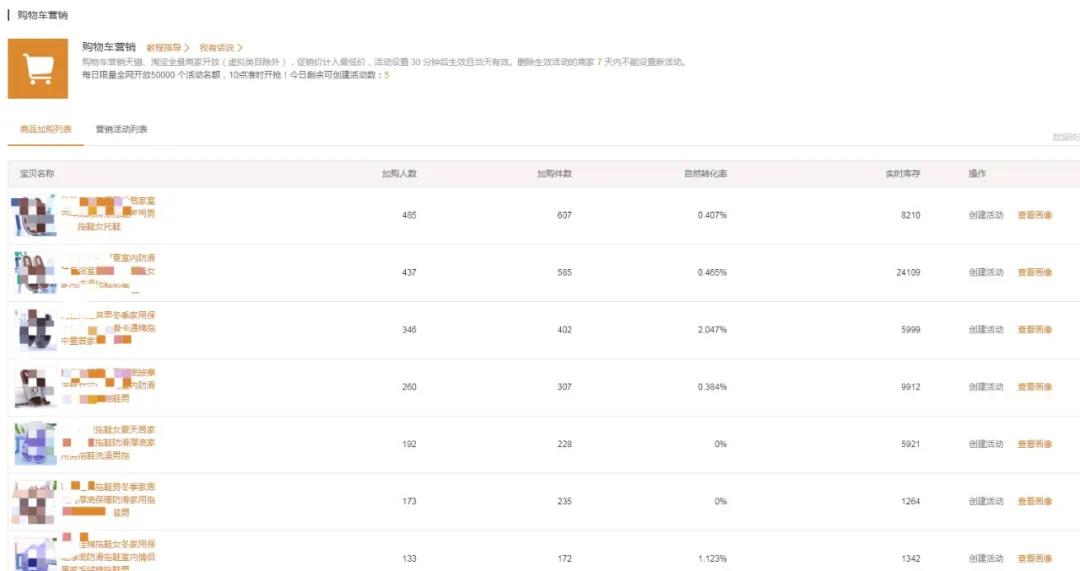This screenshot has width=1080, height=571.
Task: Open product thumbnail in the 173 加购人数 row
Action: click(x=34, y=501)
